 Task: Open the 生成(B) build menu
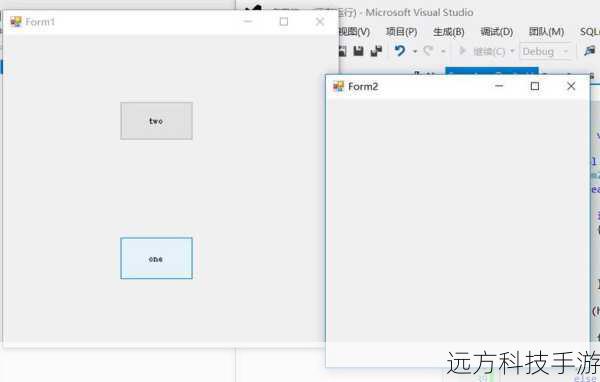coord(448,32)
